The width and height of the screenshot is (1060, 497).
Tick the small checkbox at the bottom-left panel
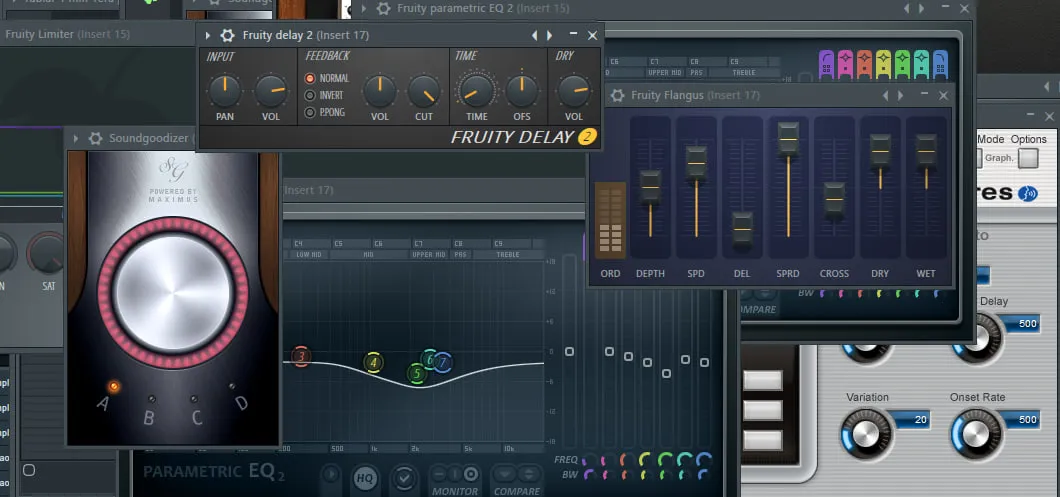point(28,469)
